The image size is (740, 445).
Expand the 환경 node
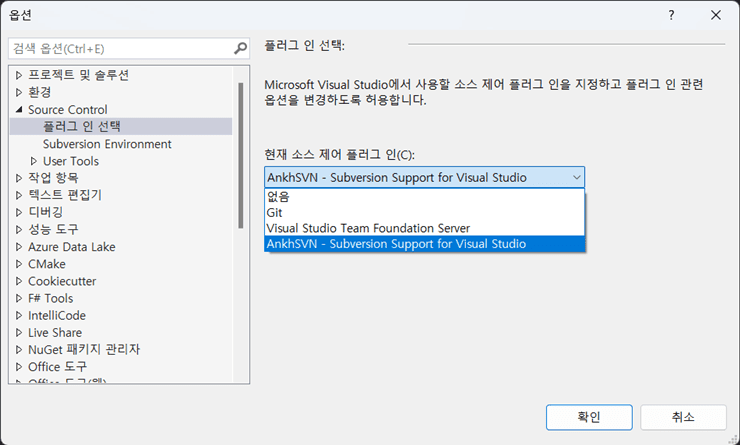pyautogui.click(x=19, y=92)
